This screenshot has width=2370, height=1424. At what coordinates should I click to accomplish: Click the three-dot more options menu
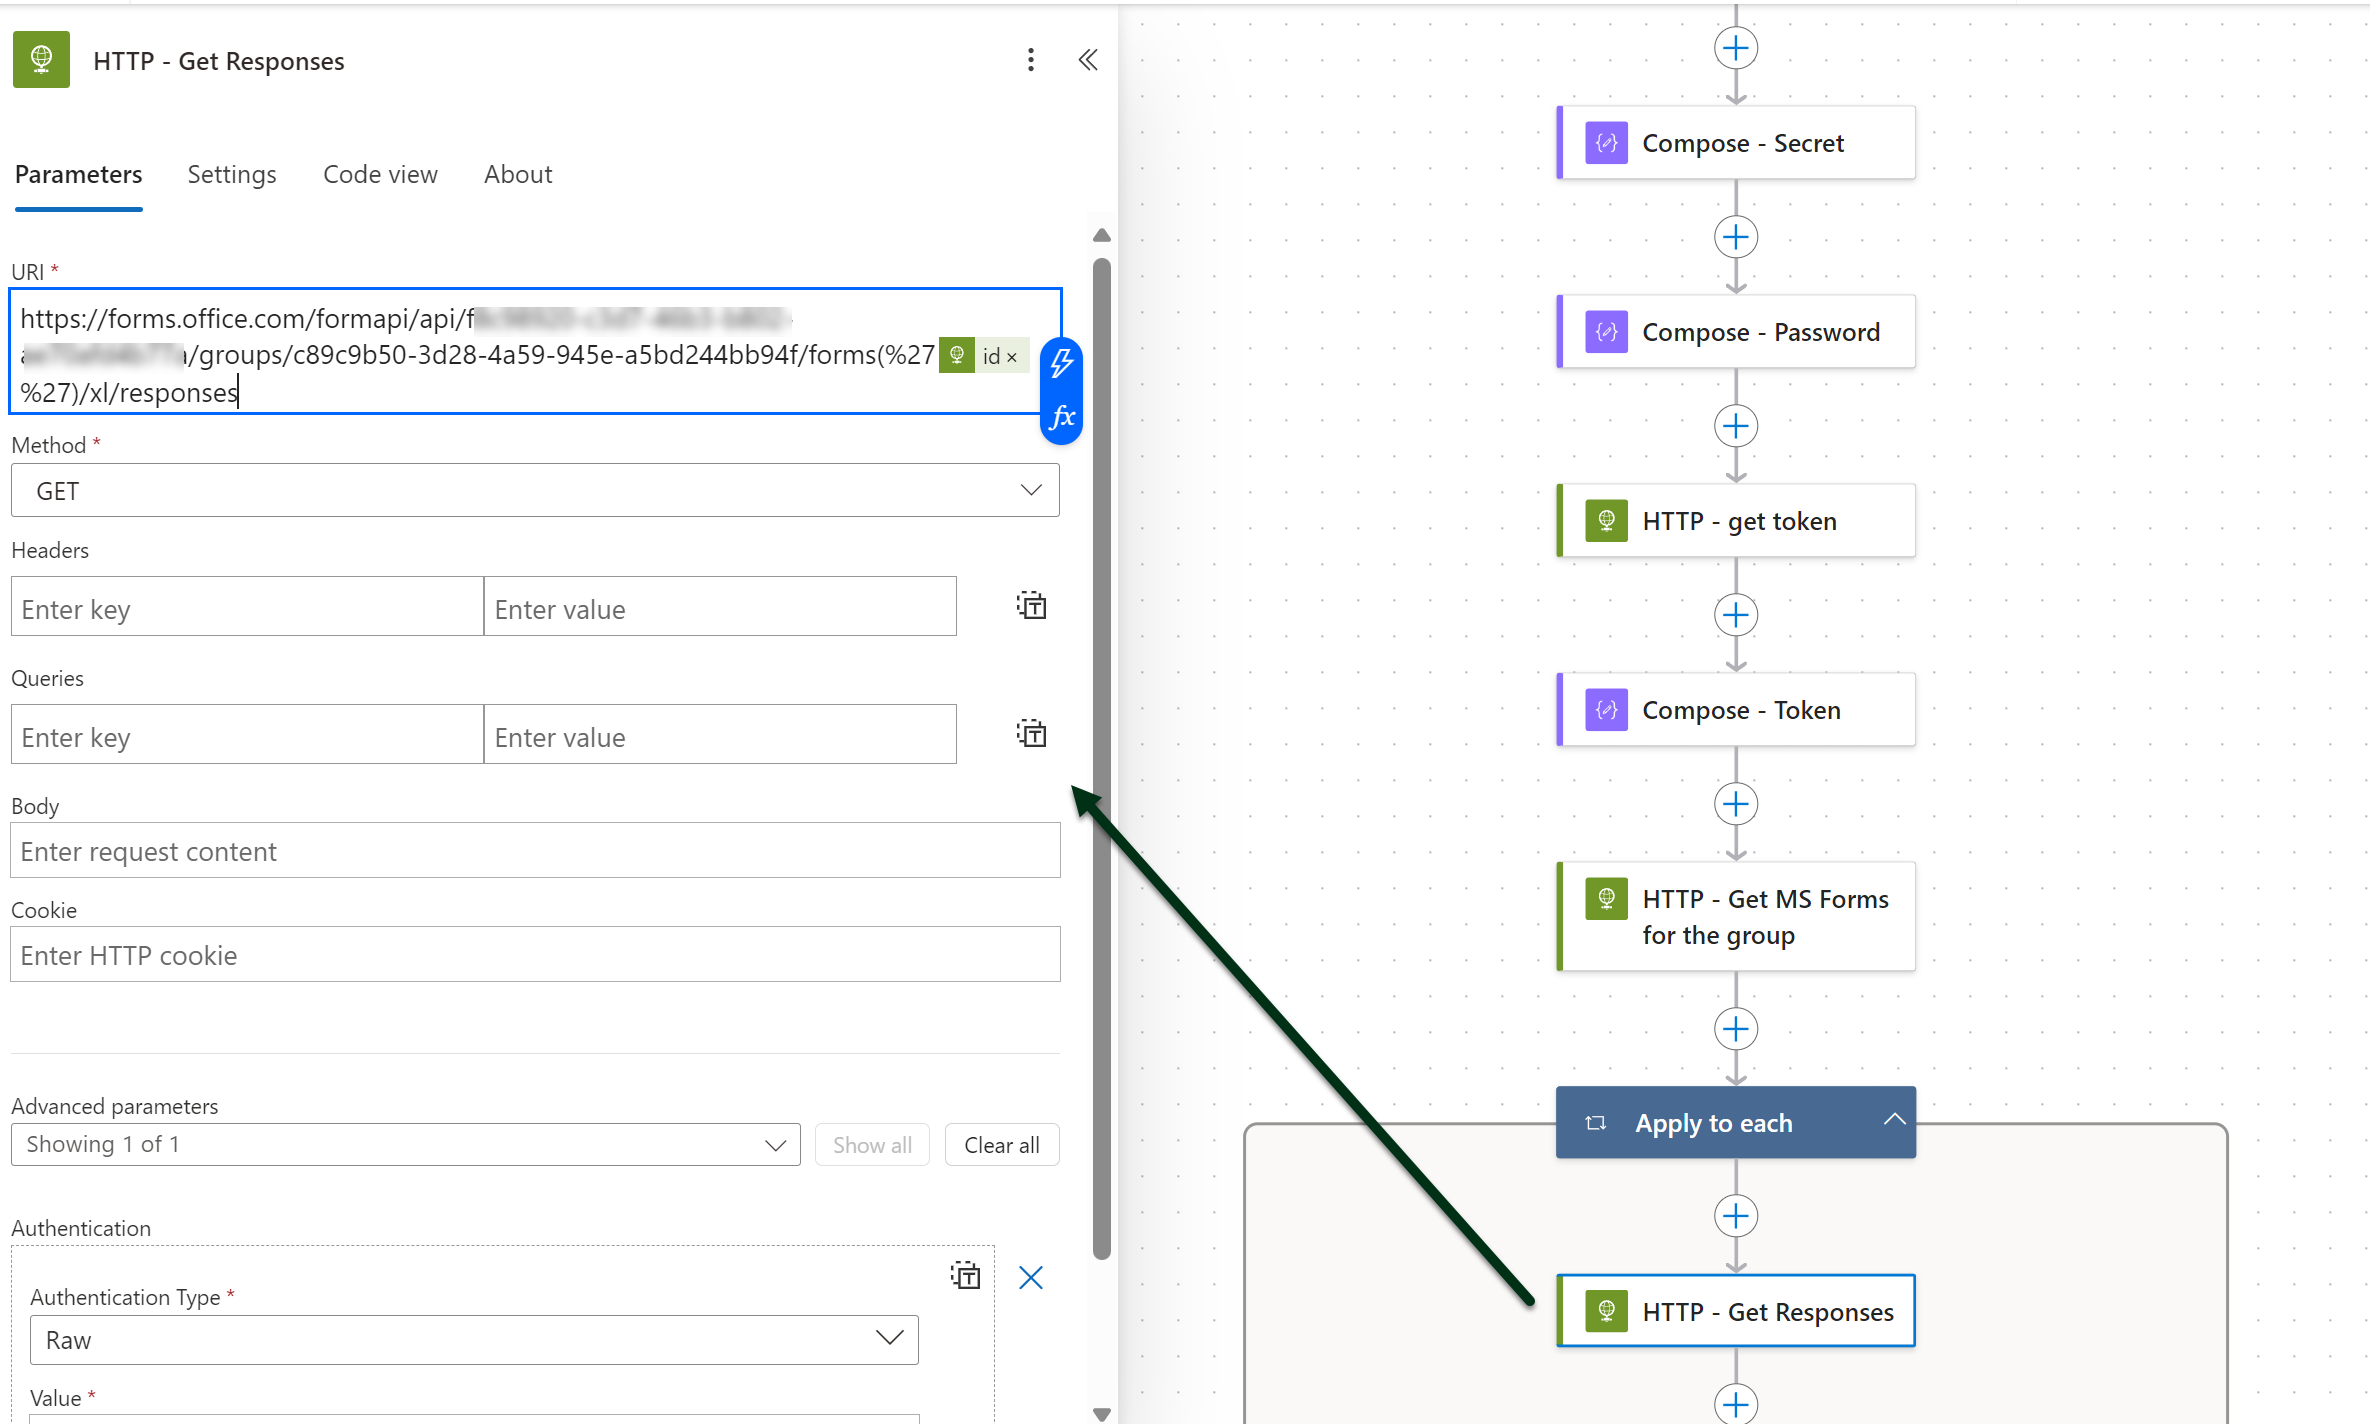pyautogui.click(x=1030, y=60)
